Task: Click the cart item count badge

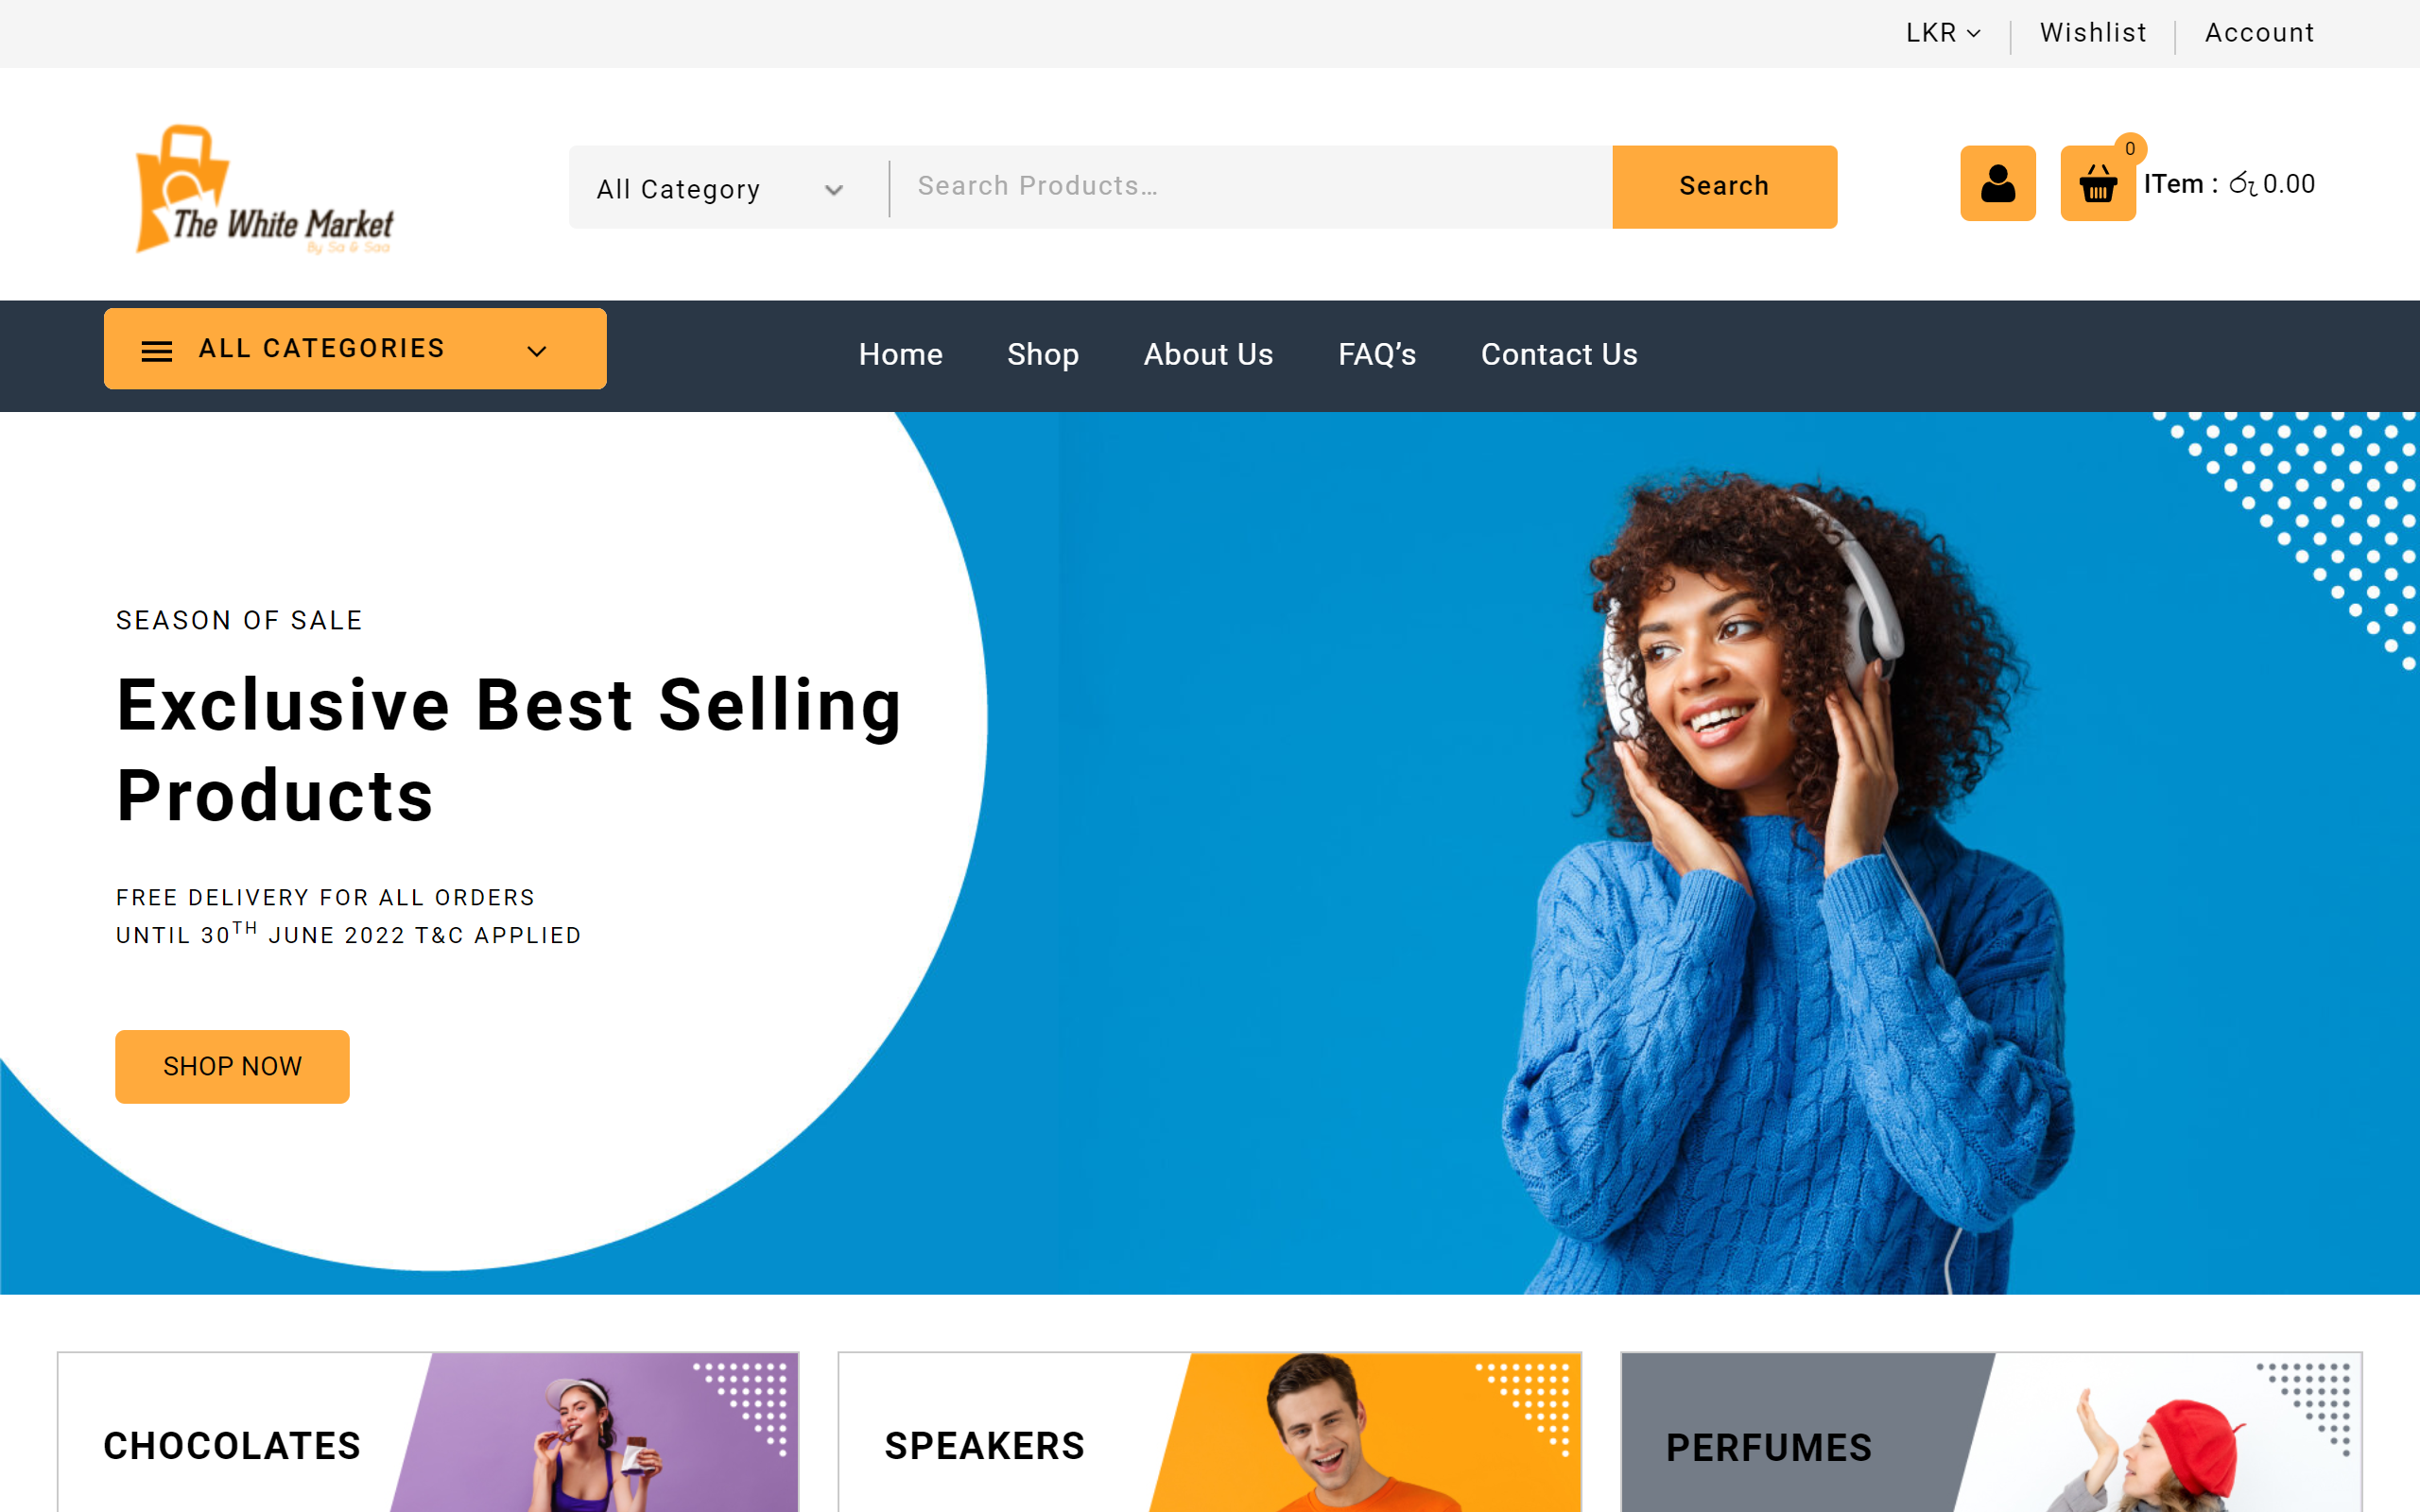Action: click(2130, 148)
